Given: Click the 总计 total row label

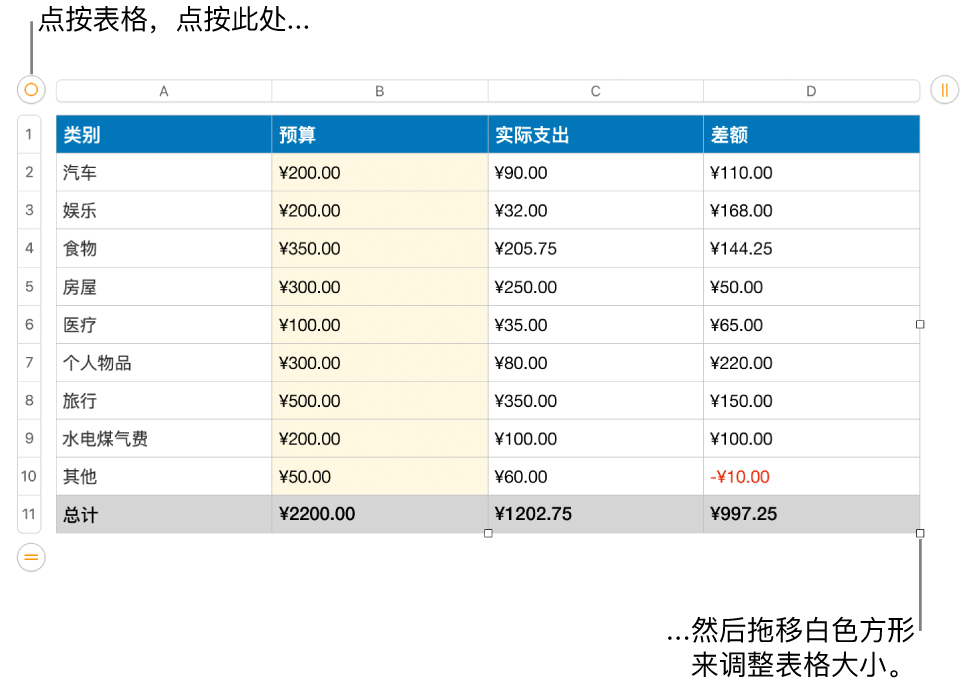Looking at the screenshot, I should tap(163, 514).
